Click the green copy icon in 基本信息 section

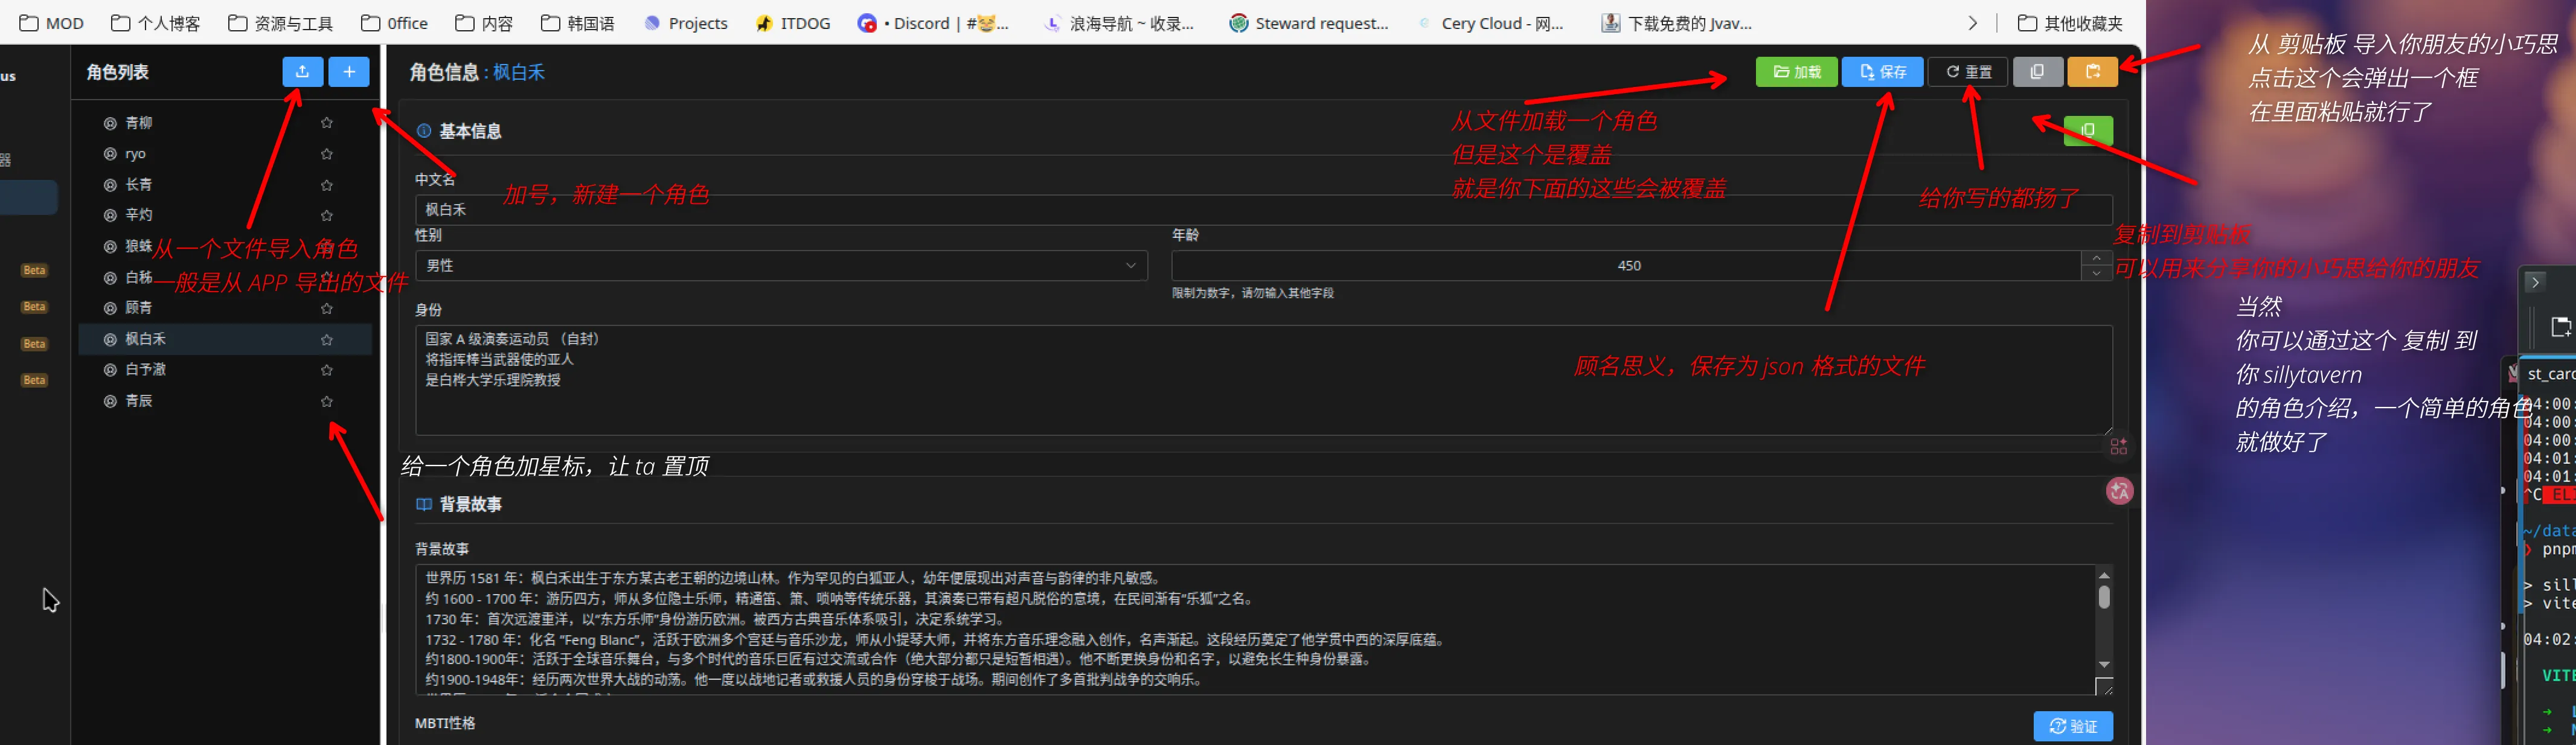pyautogui.click(x=2088, y=131)
